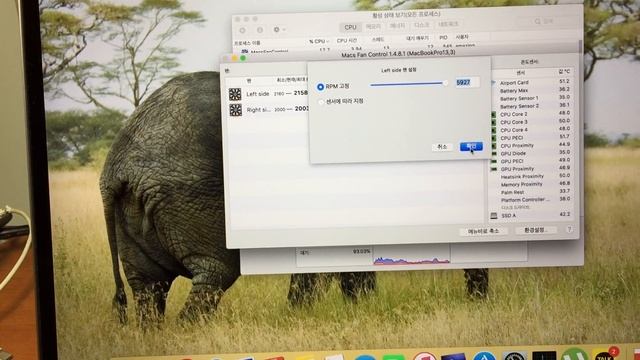The width and height of the screenshot is (640, 360).
Task: Open the App Store icon in Dock
Action: point(484,356)
